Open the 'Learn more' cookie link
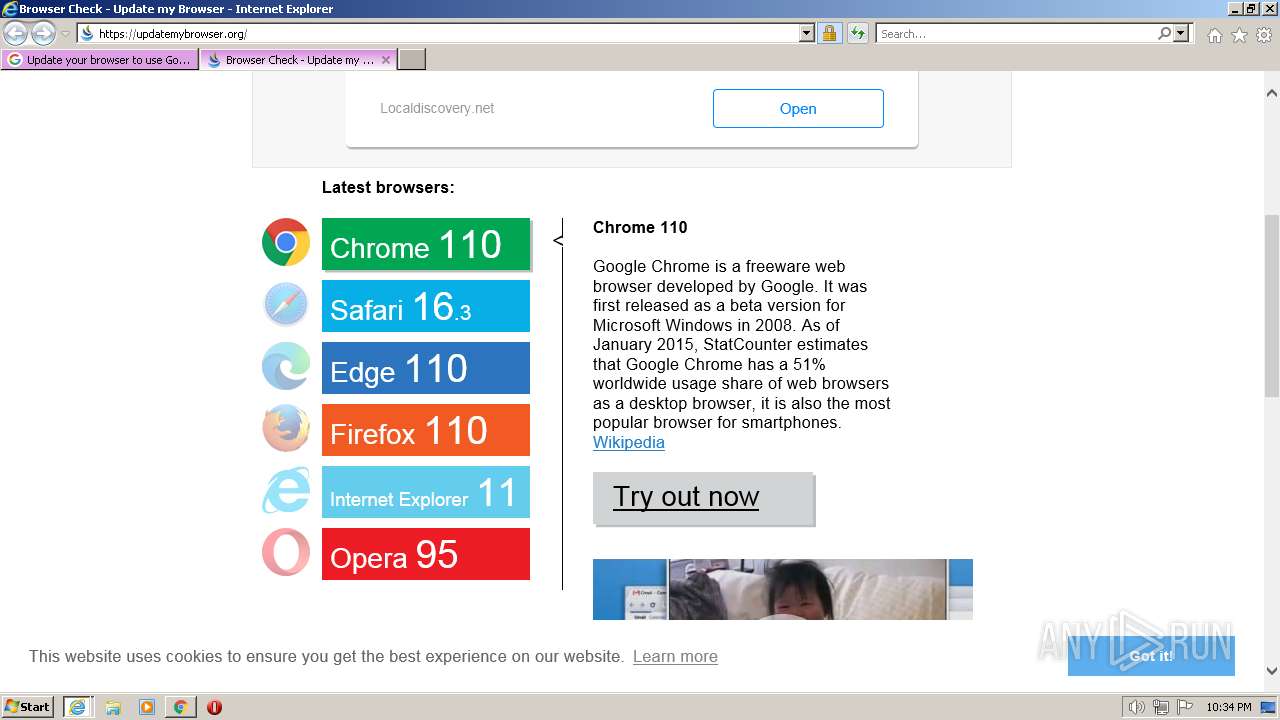The image size is (1280, 720). 675,656
